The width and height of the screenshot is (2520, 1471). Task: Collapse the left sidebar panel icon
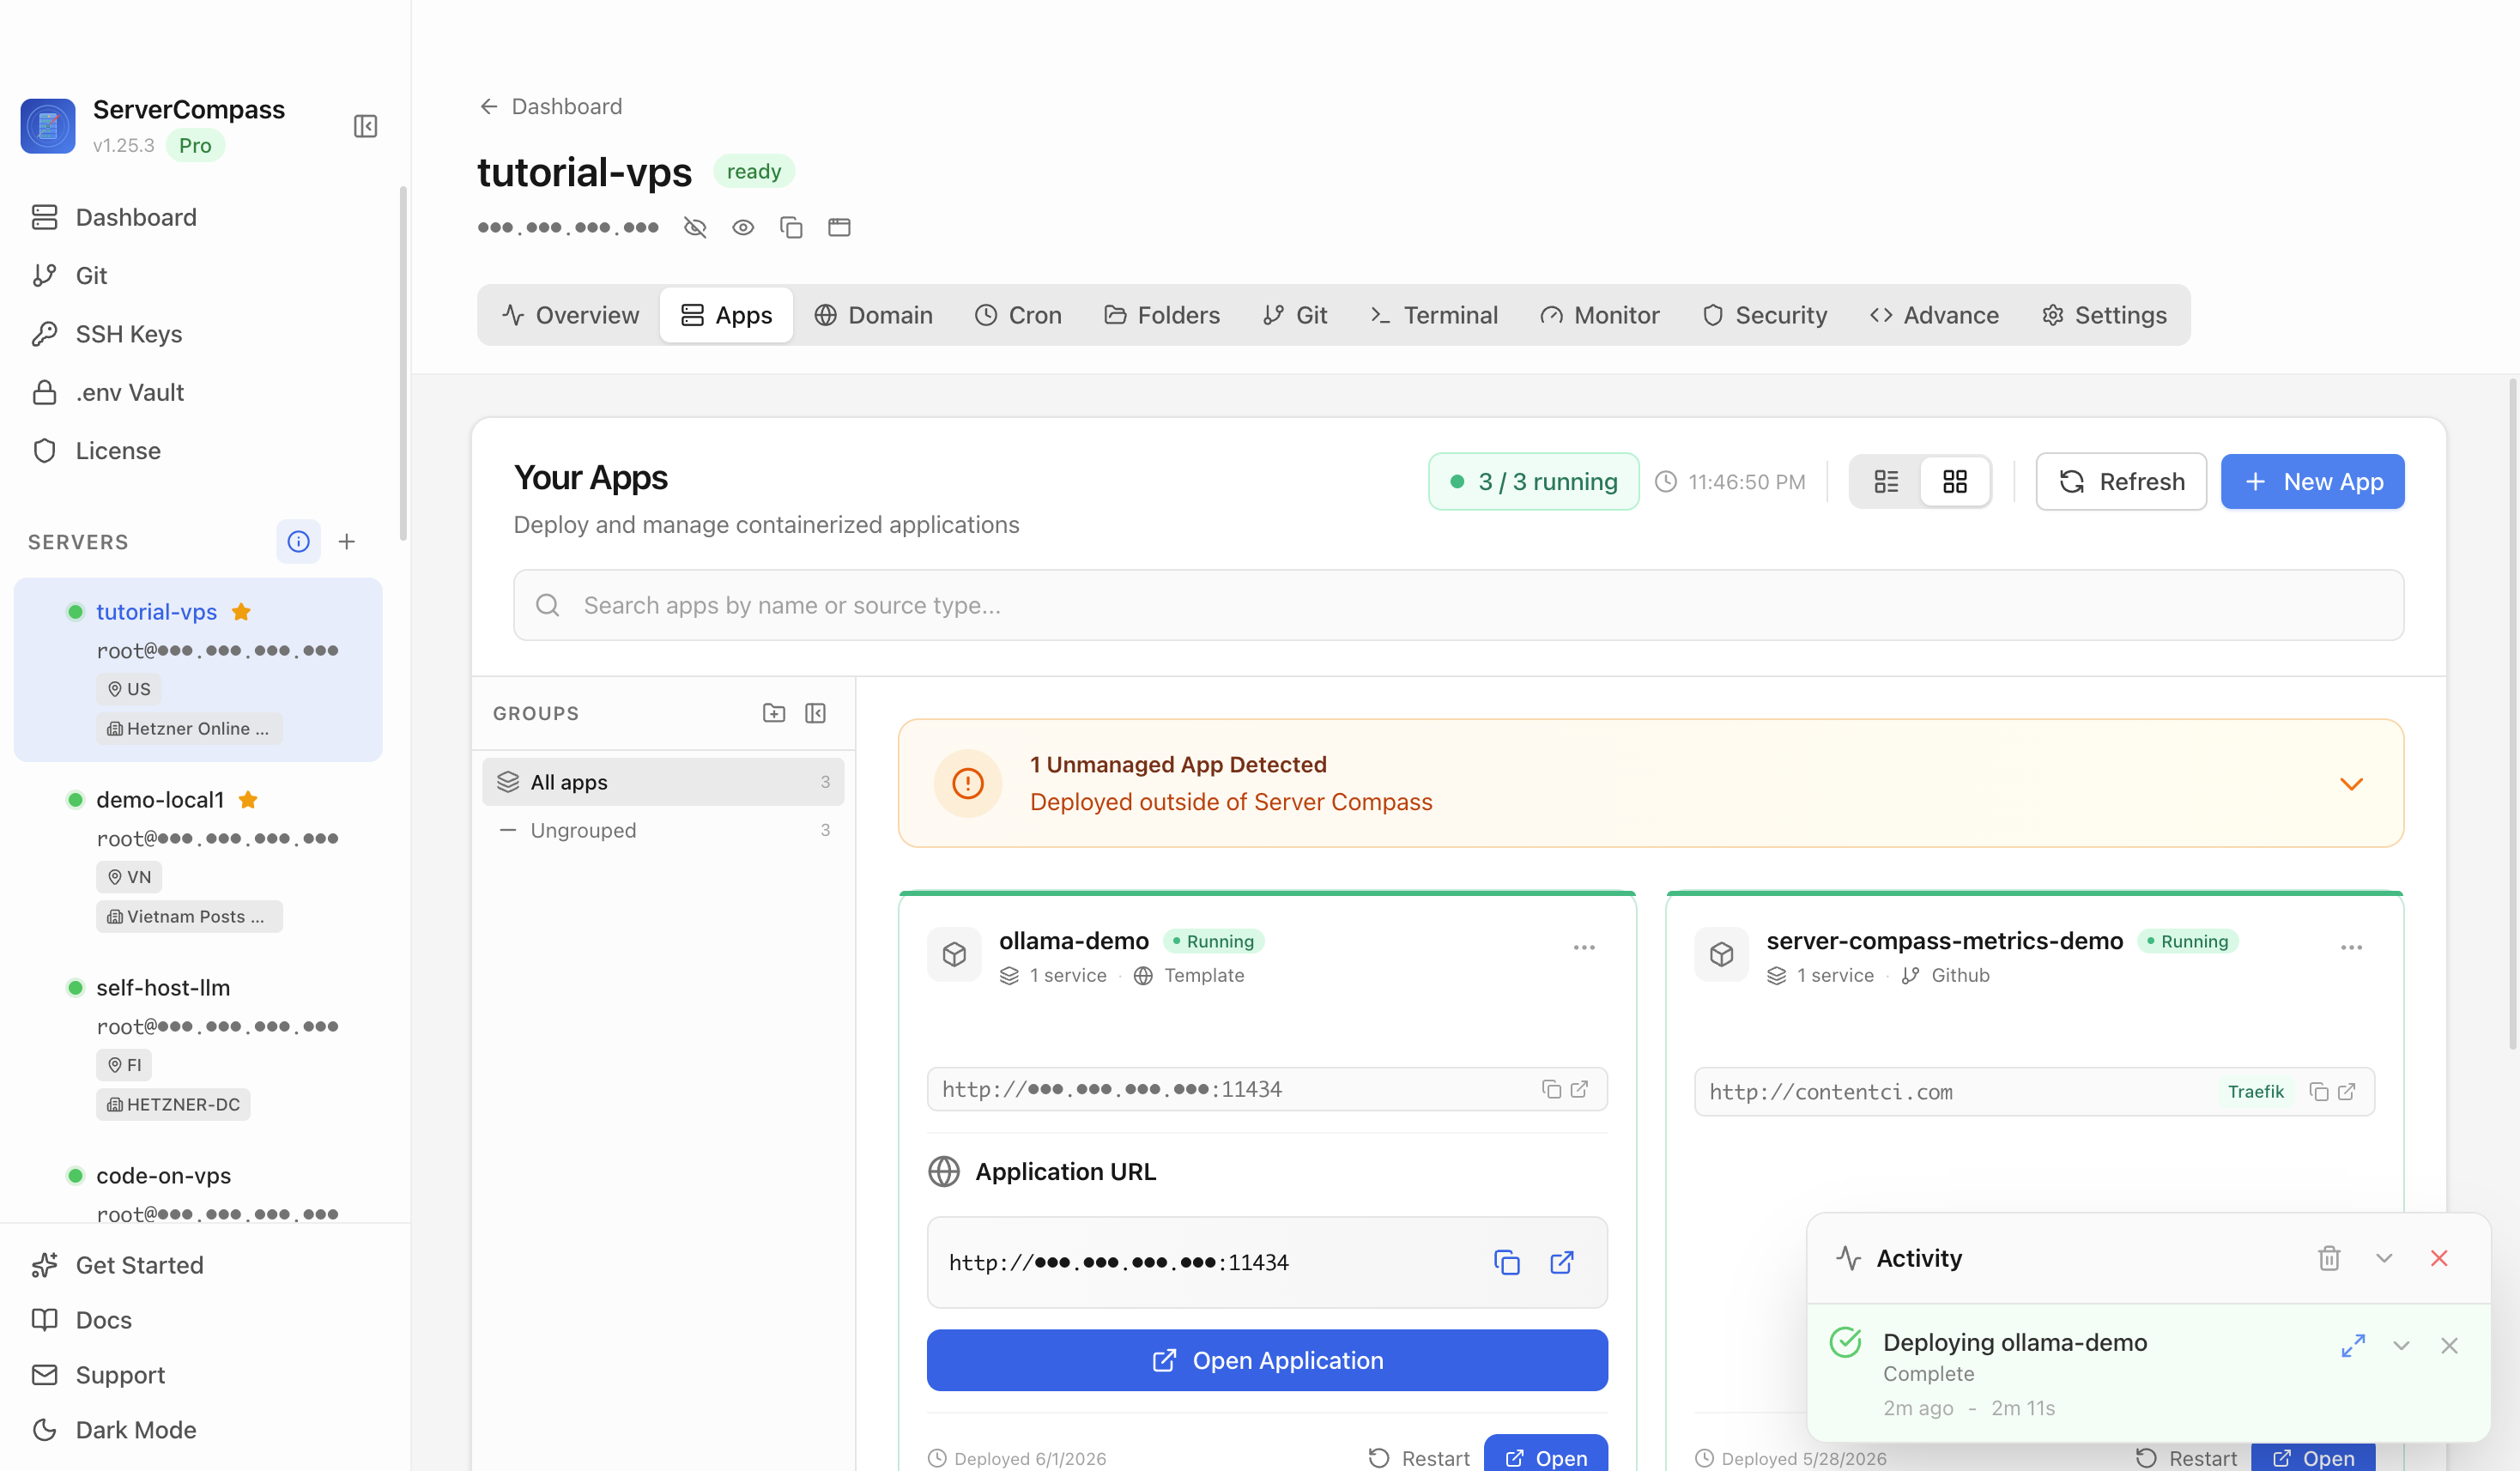coord(365,126)
